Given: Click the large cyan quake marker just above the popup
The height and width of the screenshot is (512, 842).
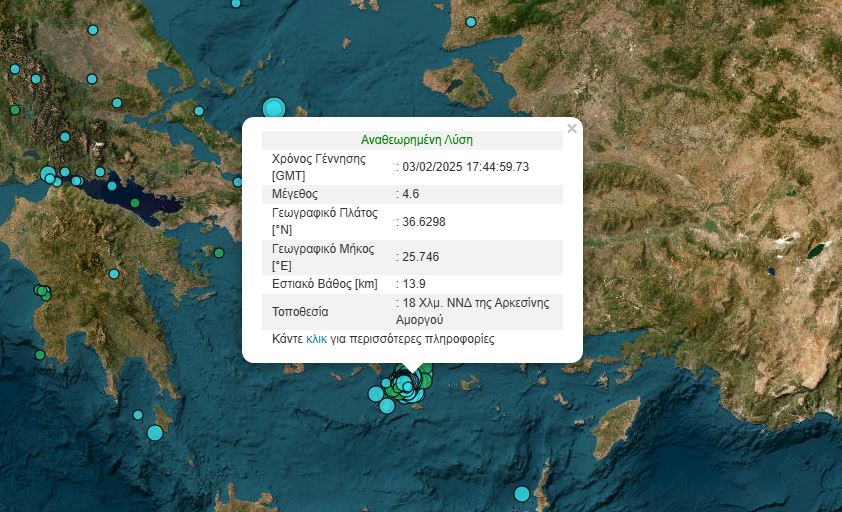Looking at the screenshot, I should 274,108.
